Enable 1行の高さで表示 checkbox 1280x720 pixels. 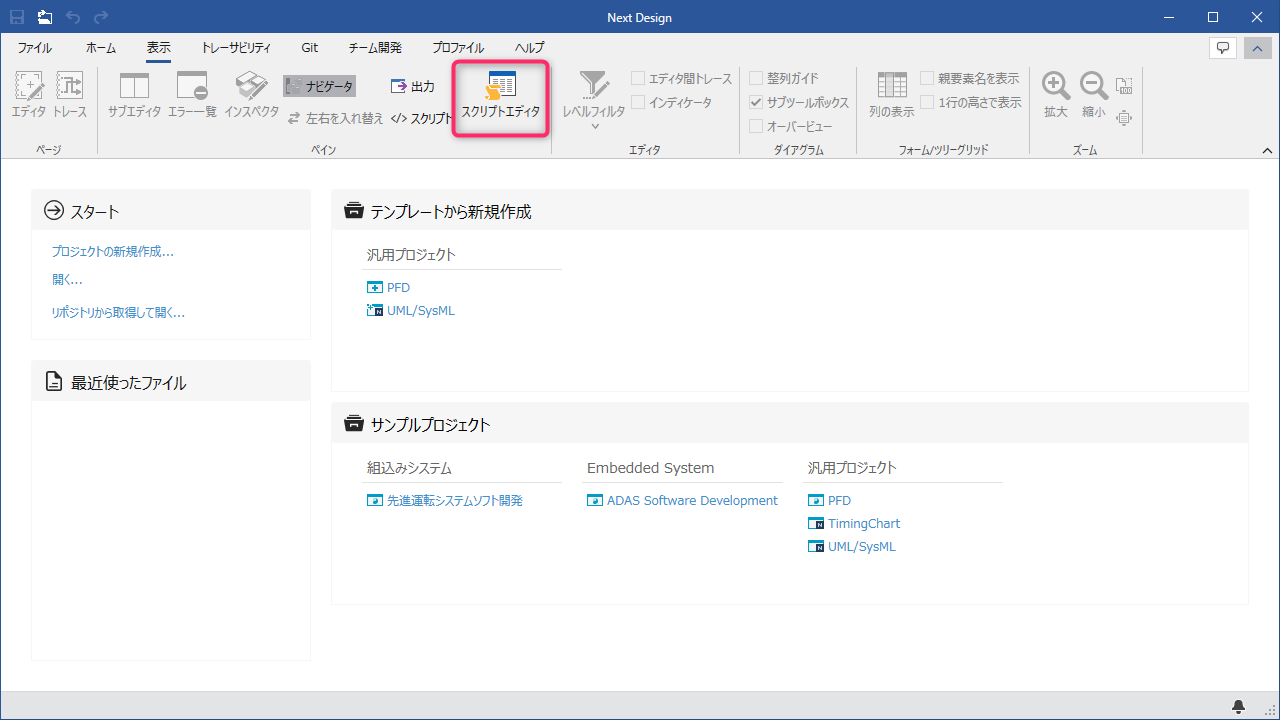click(x=971, y=102)
